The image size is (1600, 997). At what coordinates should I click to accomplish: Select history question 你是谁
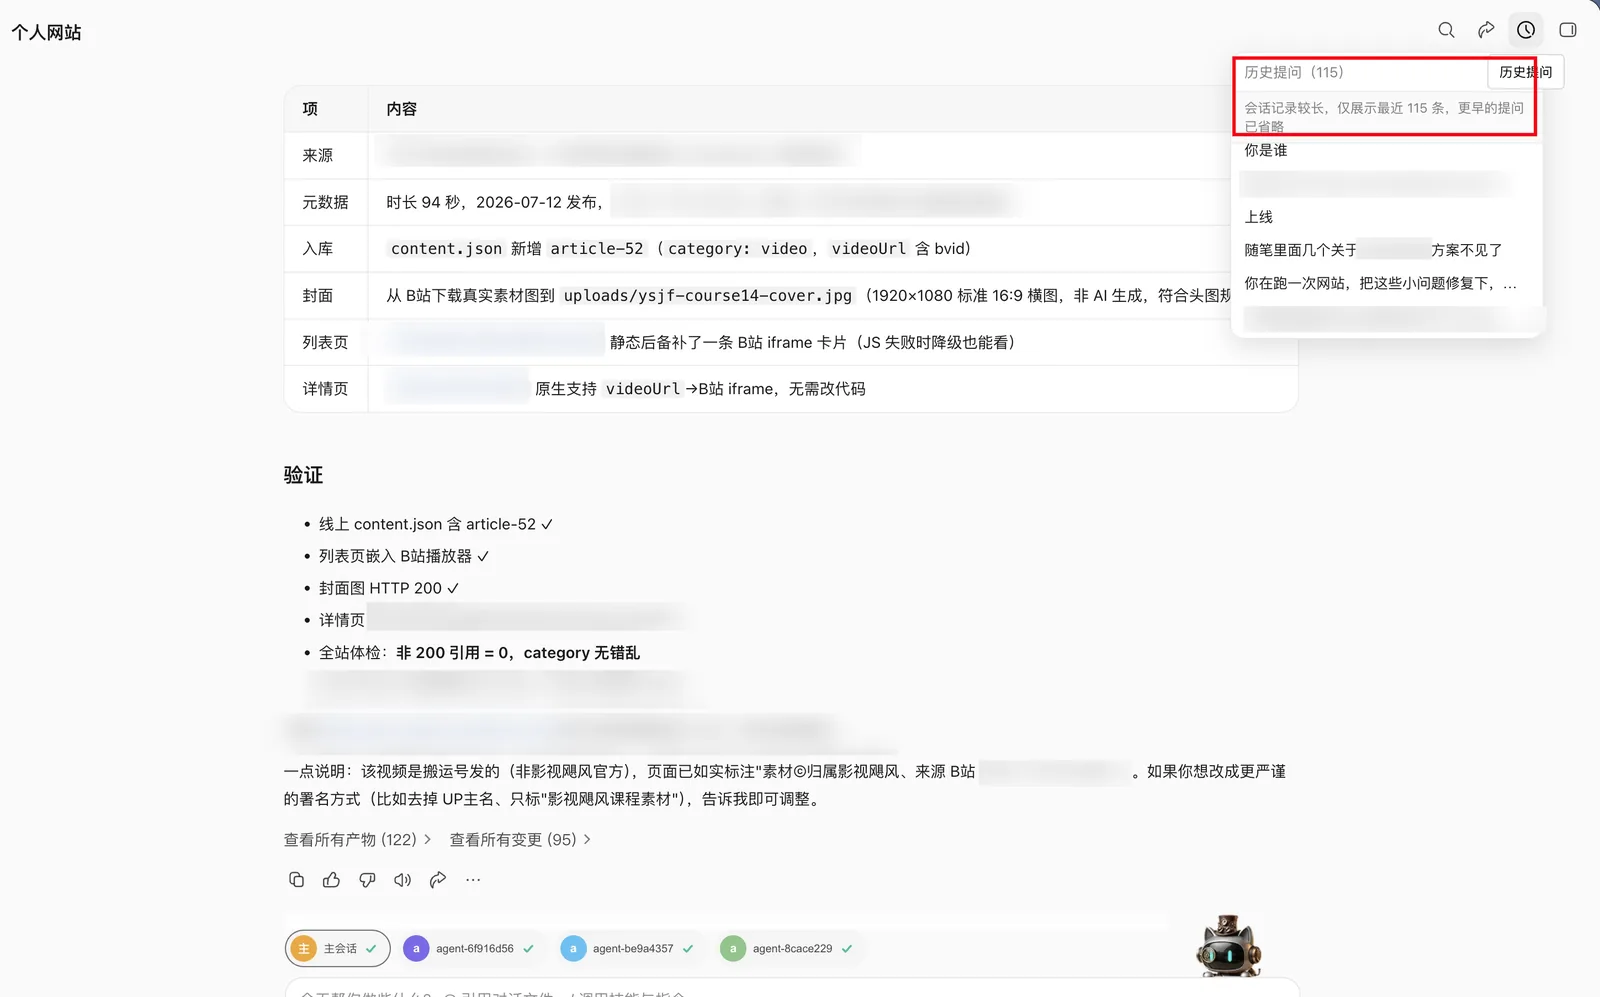(x=1266, y=150)
